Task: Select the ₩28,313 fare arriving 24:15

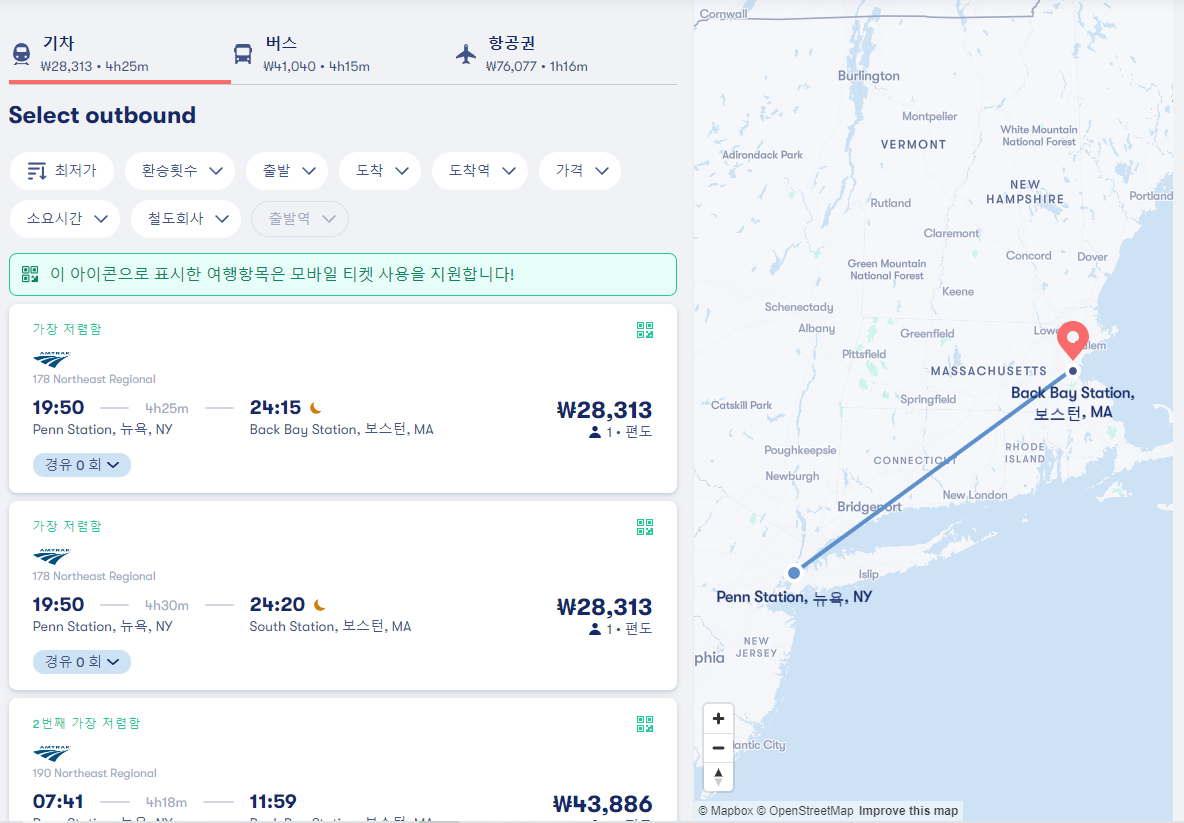Action: coord(604,410)
